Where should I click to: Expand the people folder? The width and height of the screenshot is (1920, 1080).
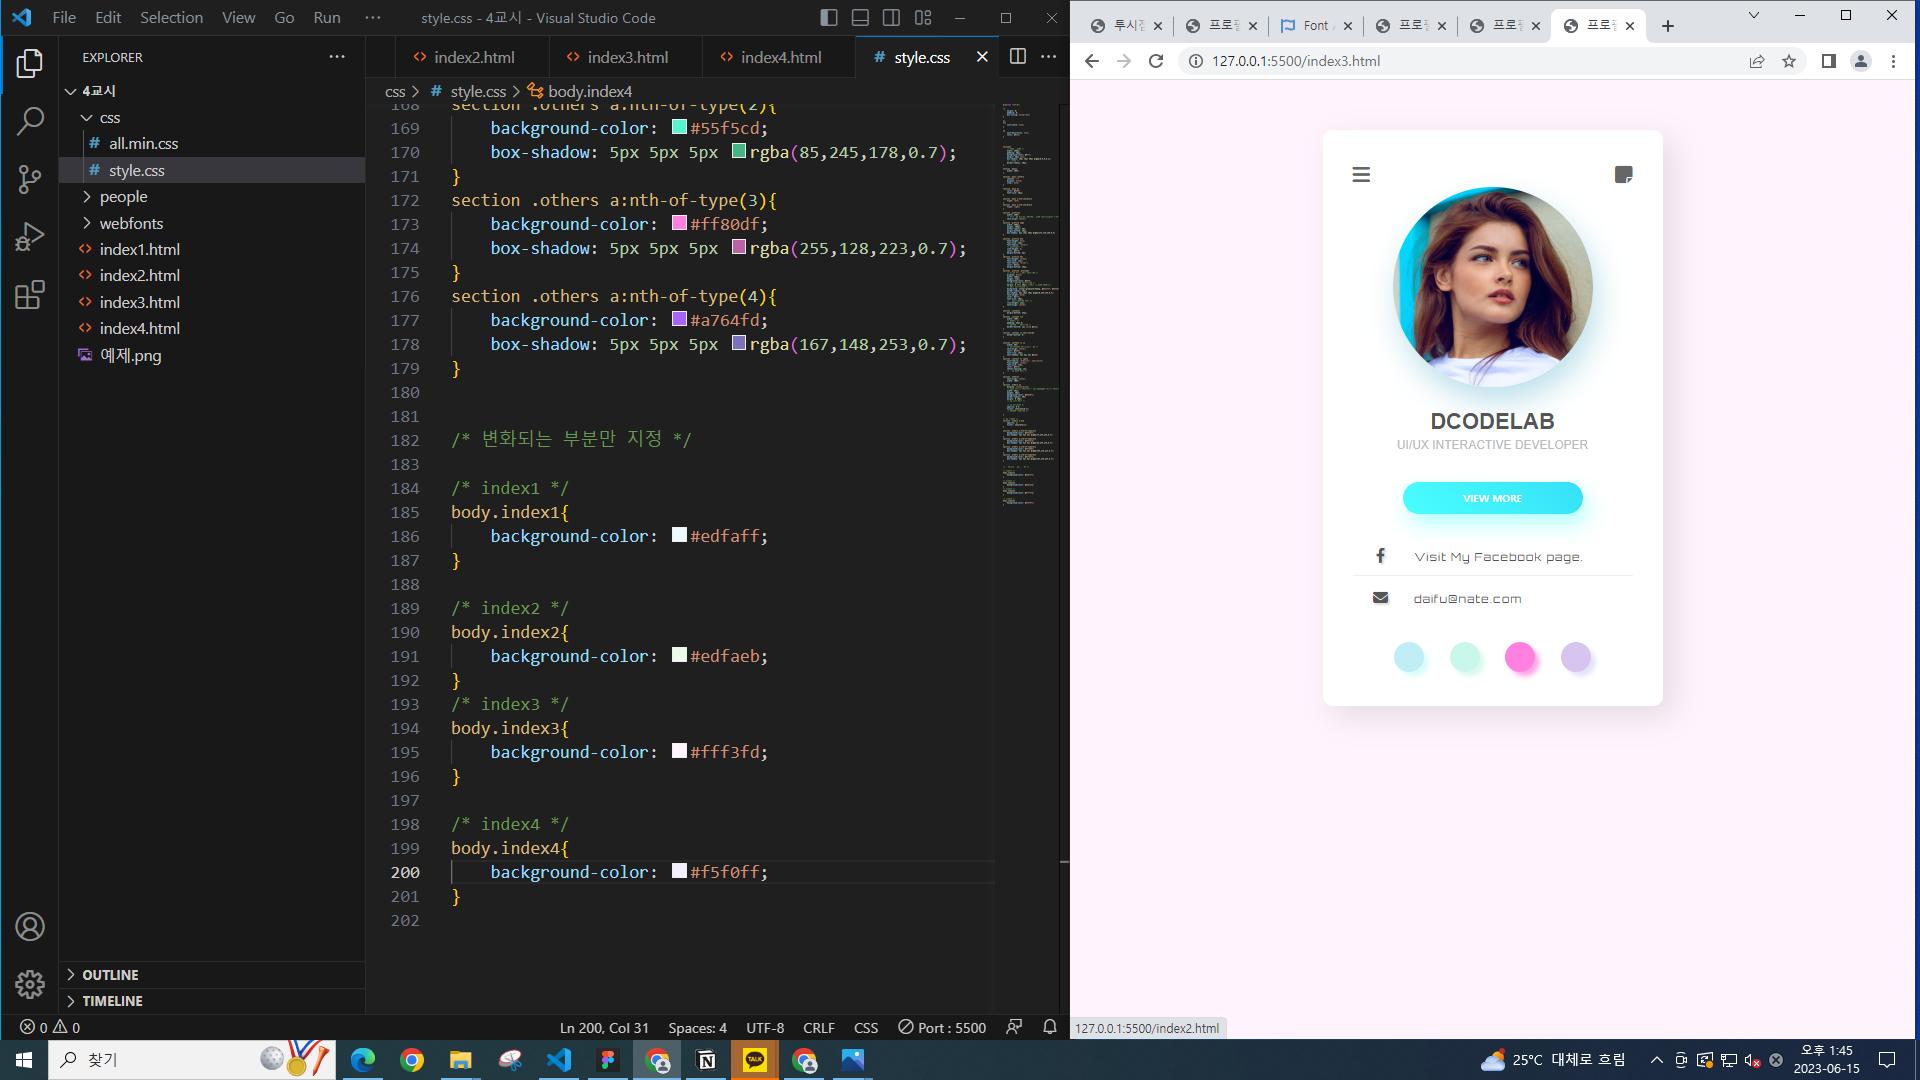[123, 197]
